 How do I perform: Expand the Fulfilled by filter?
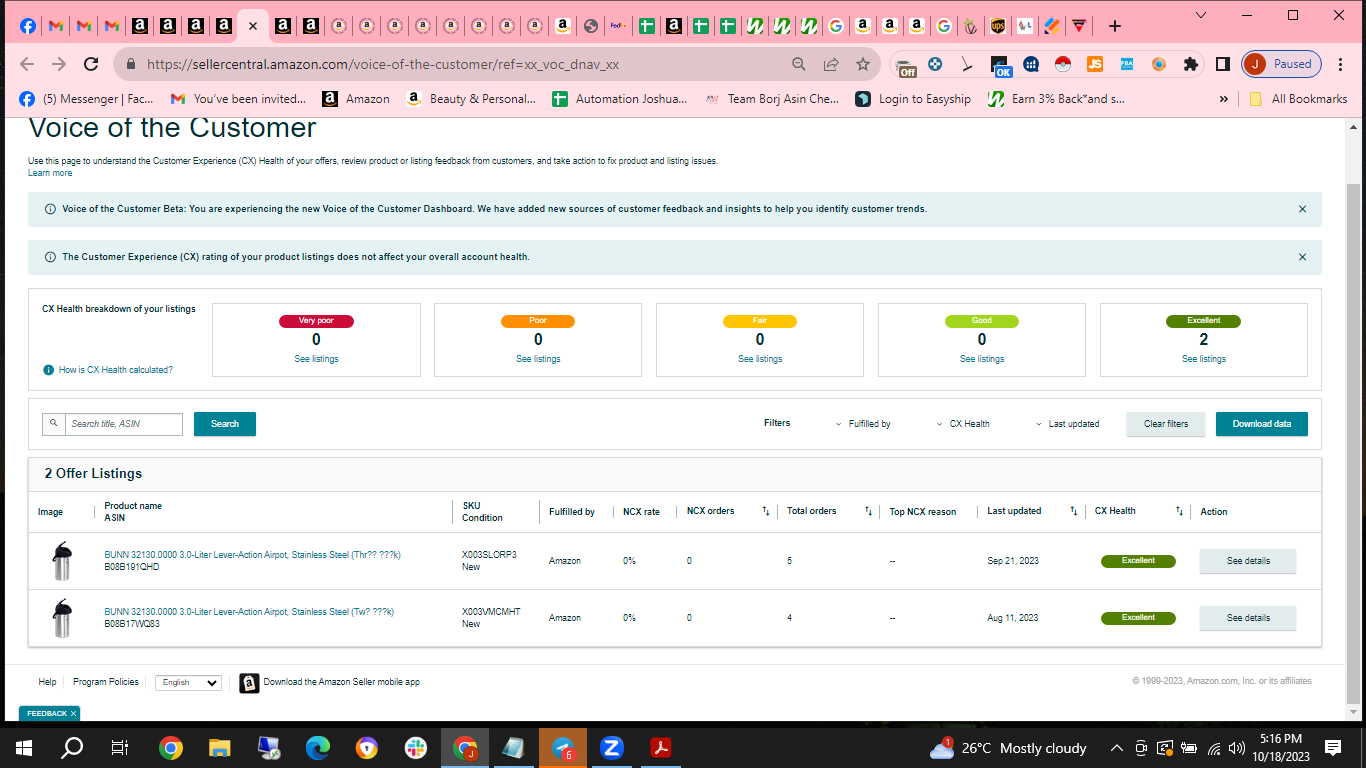pyautogui.click(x=863, y=424)
